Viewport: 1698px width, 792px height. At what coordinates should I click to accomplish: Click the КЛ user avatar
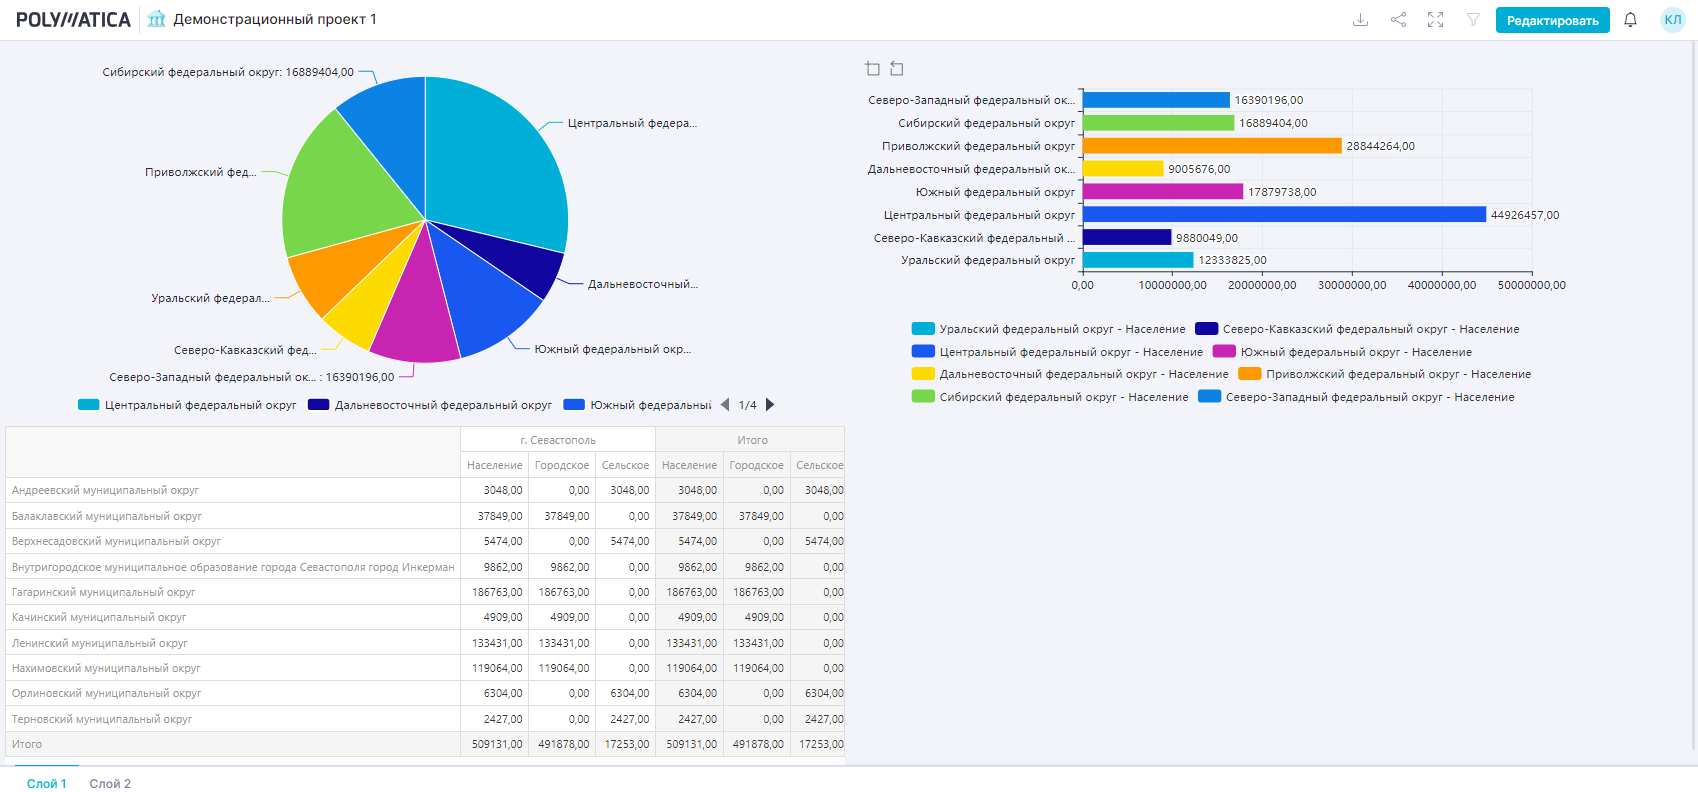pos(1672,20)
